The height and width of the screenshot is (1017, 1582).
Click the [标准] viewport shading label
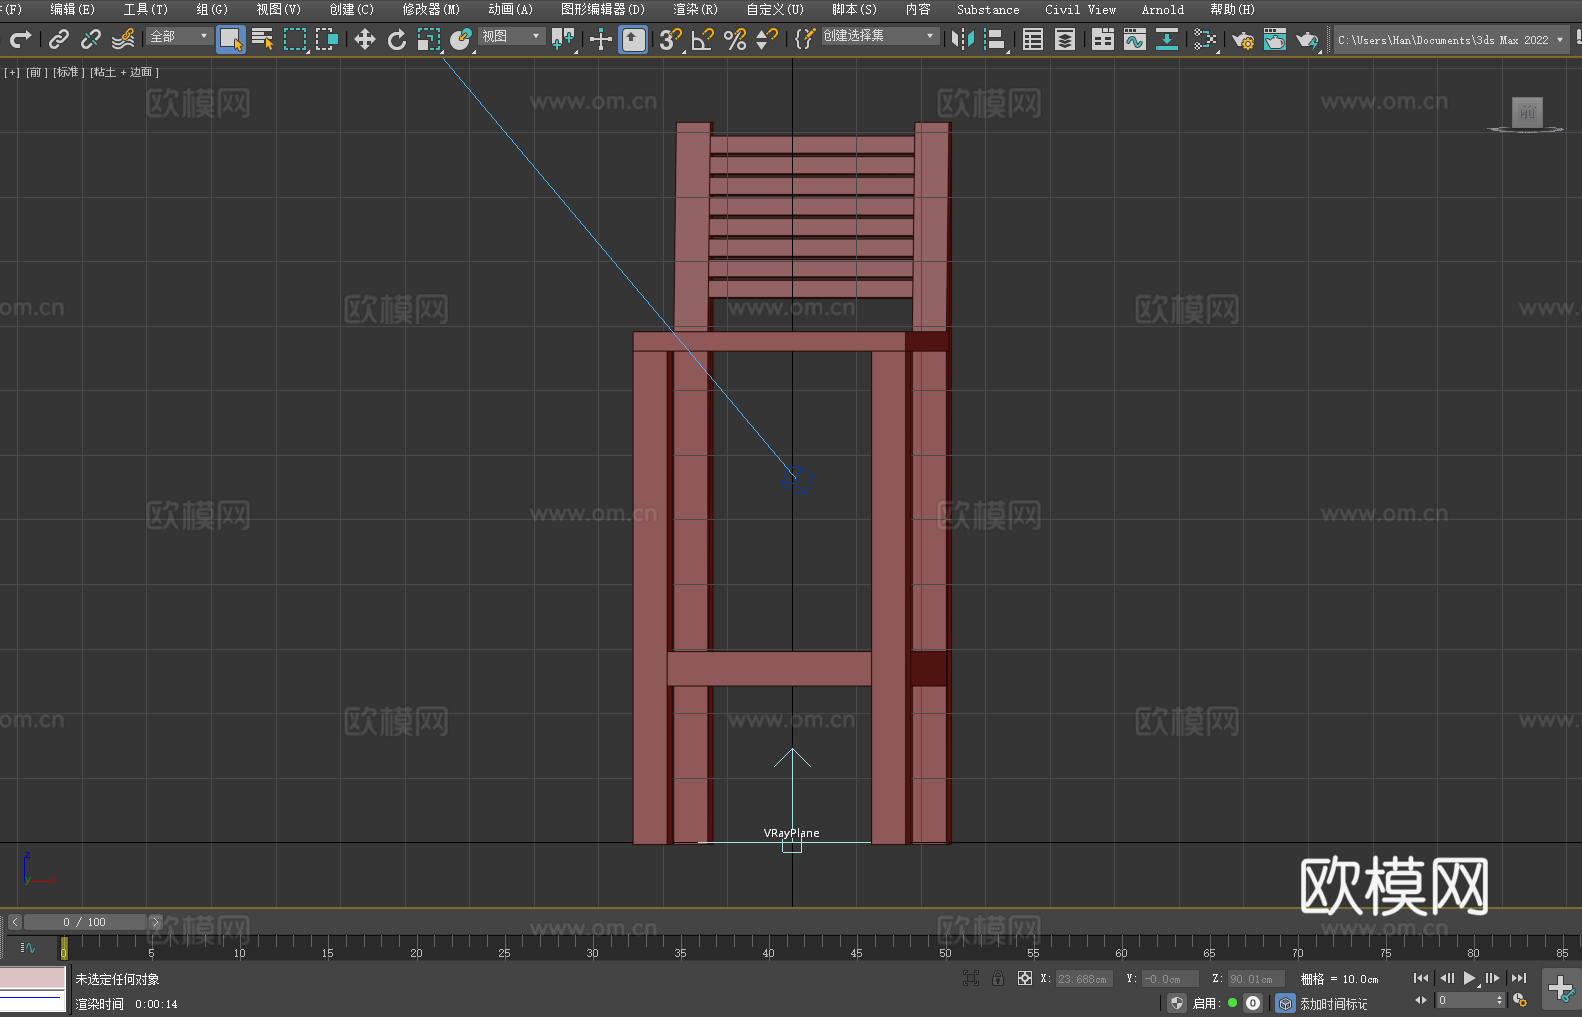click(68, 72)
